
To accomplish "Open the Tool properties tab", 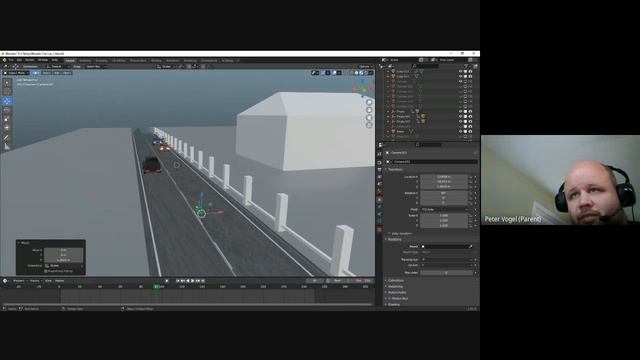I will [x=379, y=154].
